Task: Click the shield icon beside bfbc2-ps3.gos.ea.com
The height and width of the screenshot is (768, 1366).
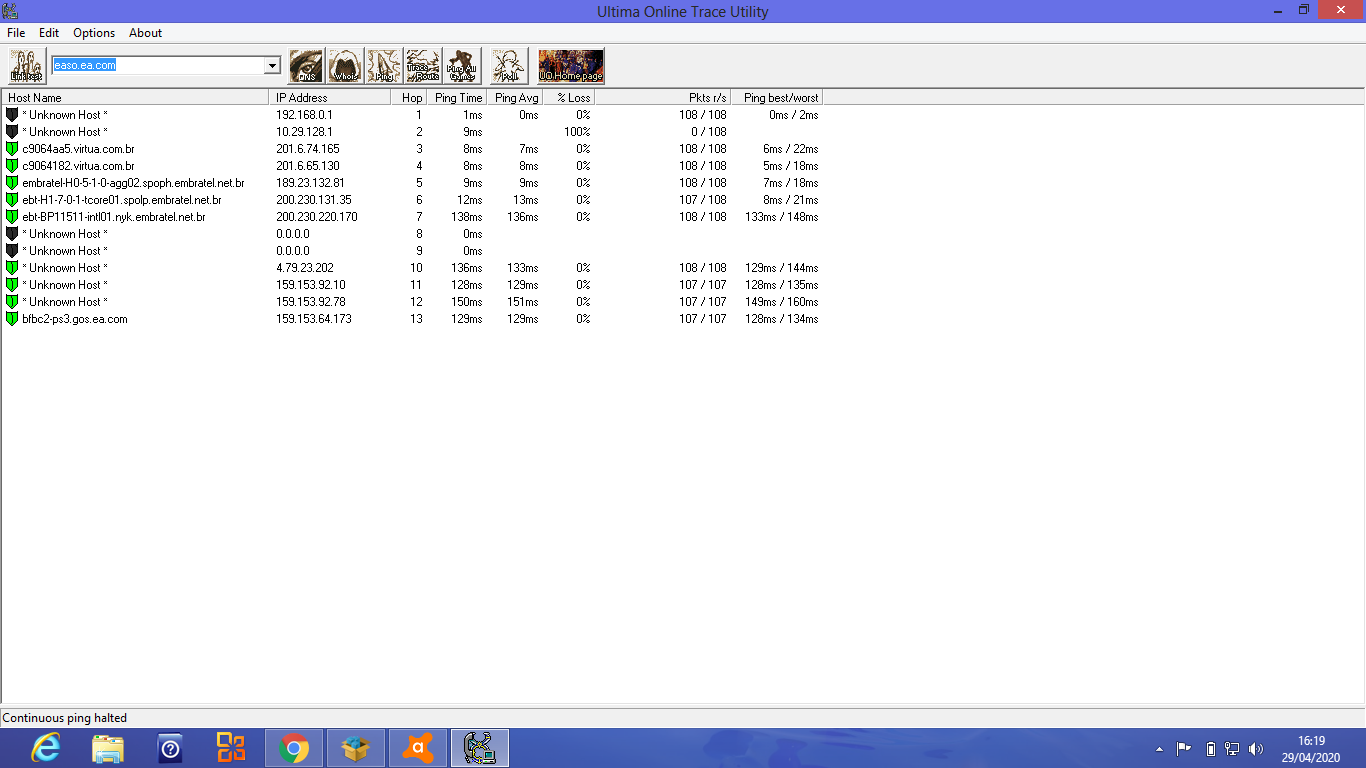Action: [x=12, y=319]
